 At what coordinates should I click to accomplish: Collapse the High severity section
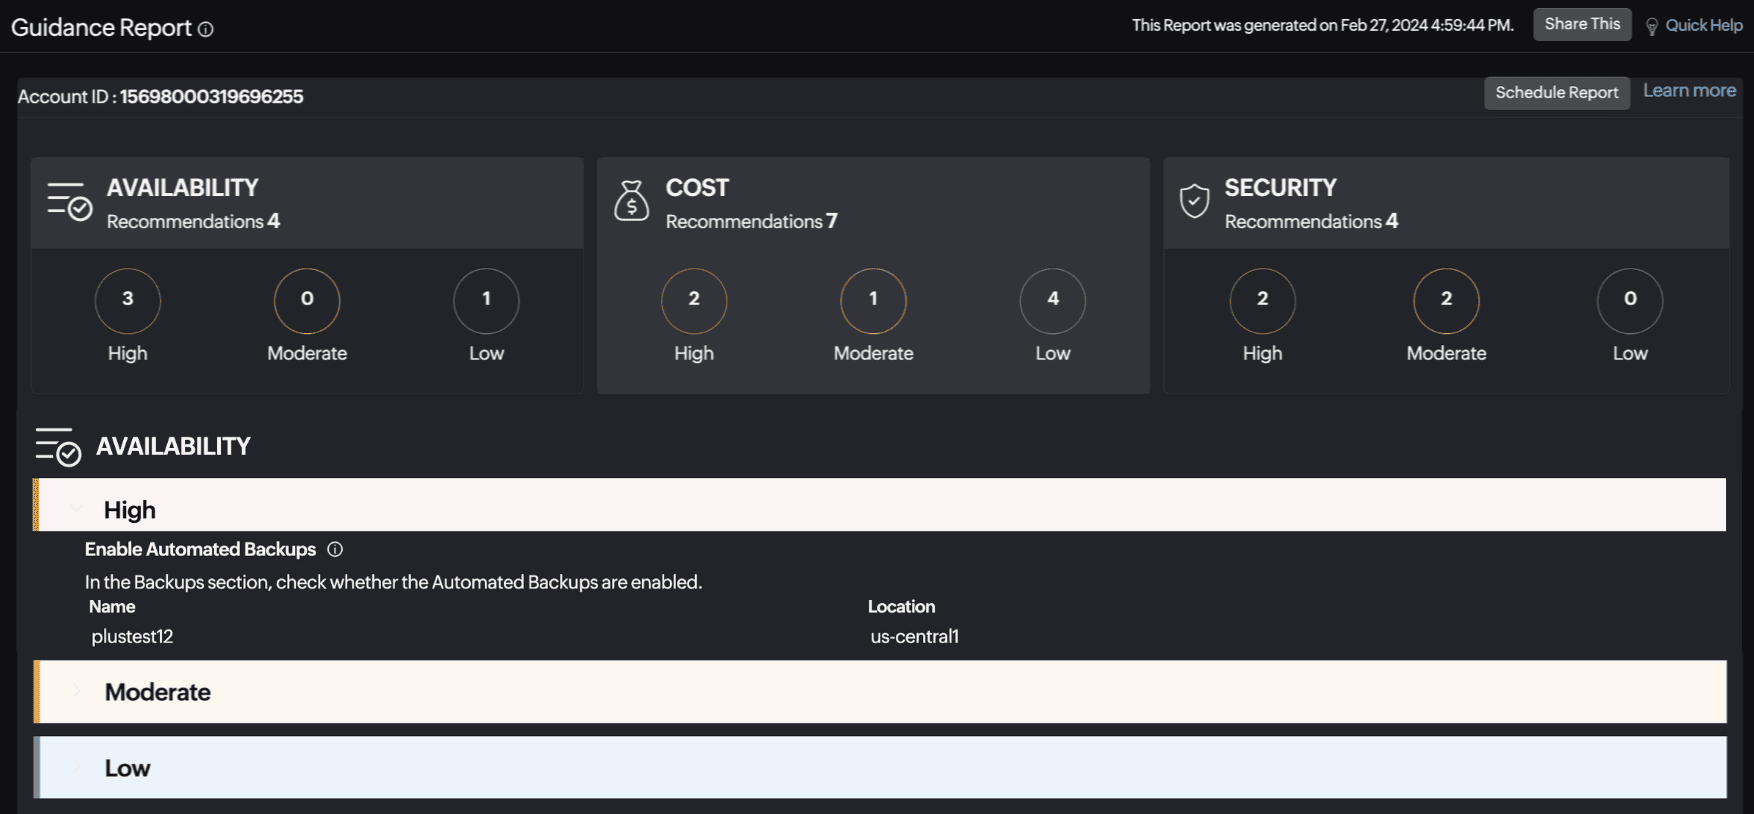77,509
